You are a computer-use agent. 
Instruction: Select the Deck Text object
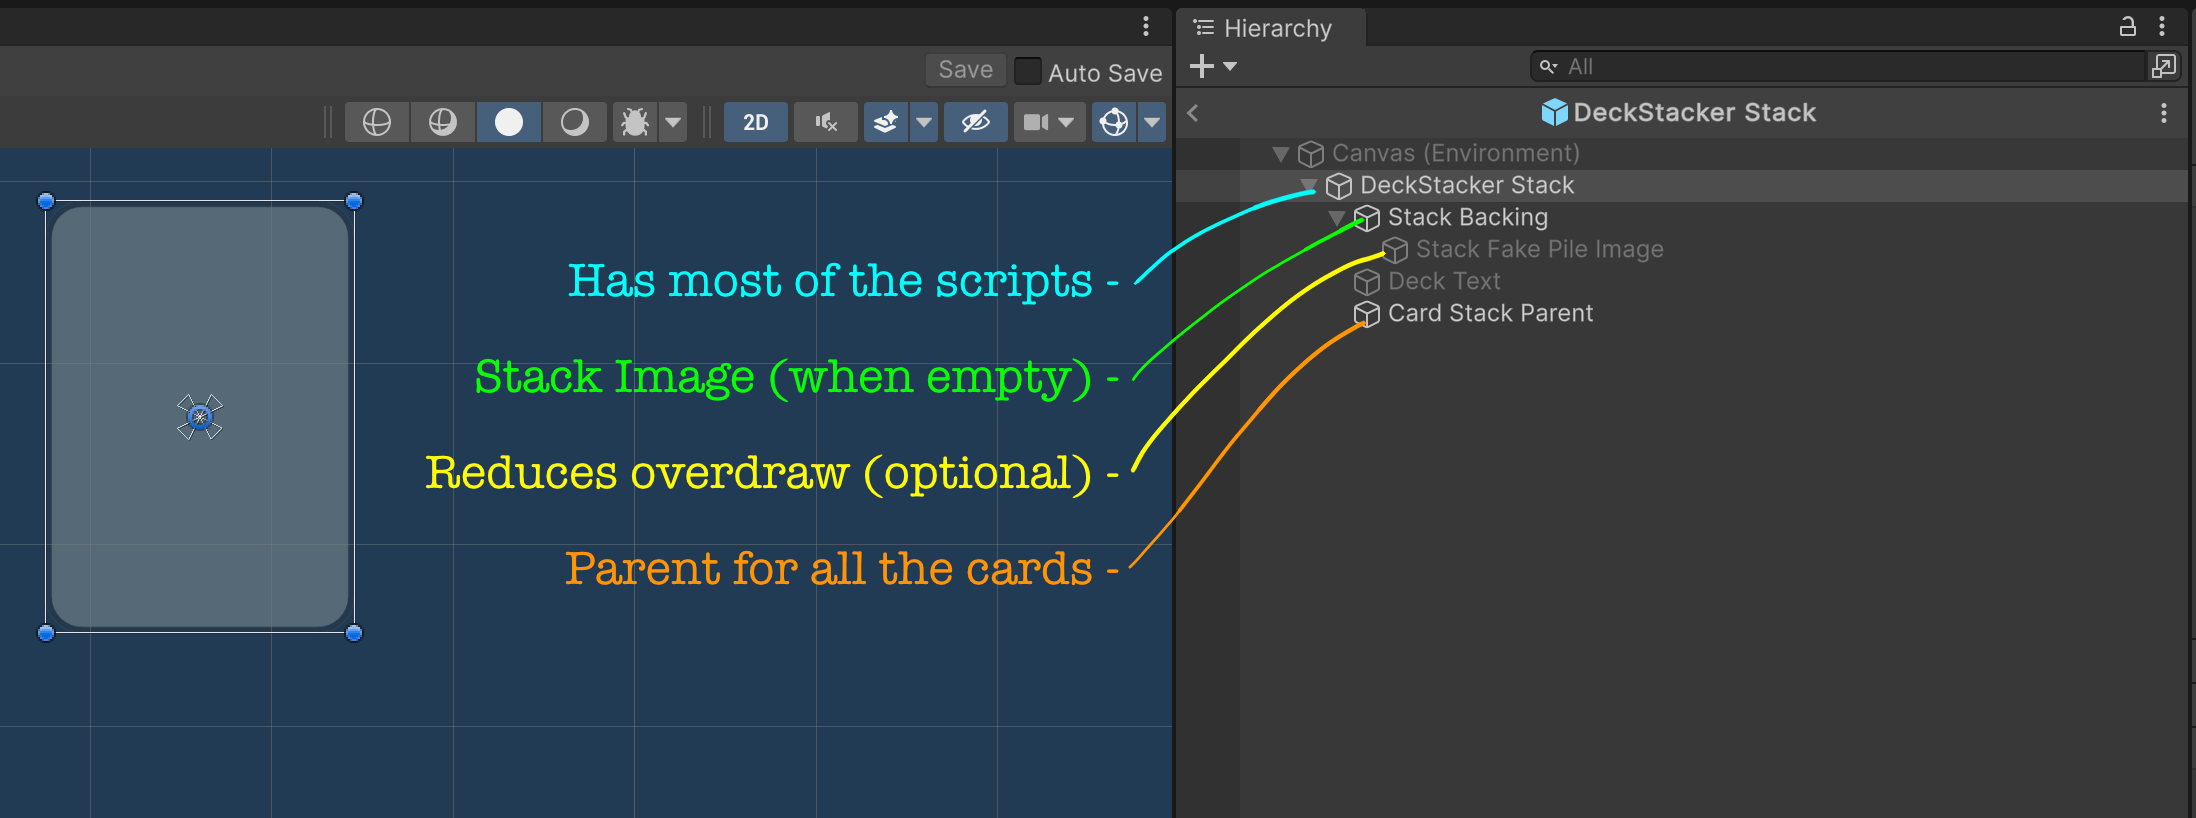point(1444,281)
